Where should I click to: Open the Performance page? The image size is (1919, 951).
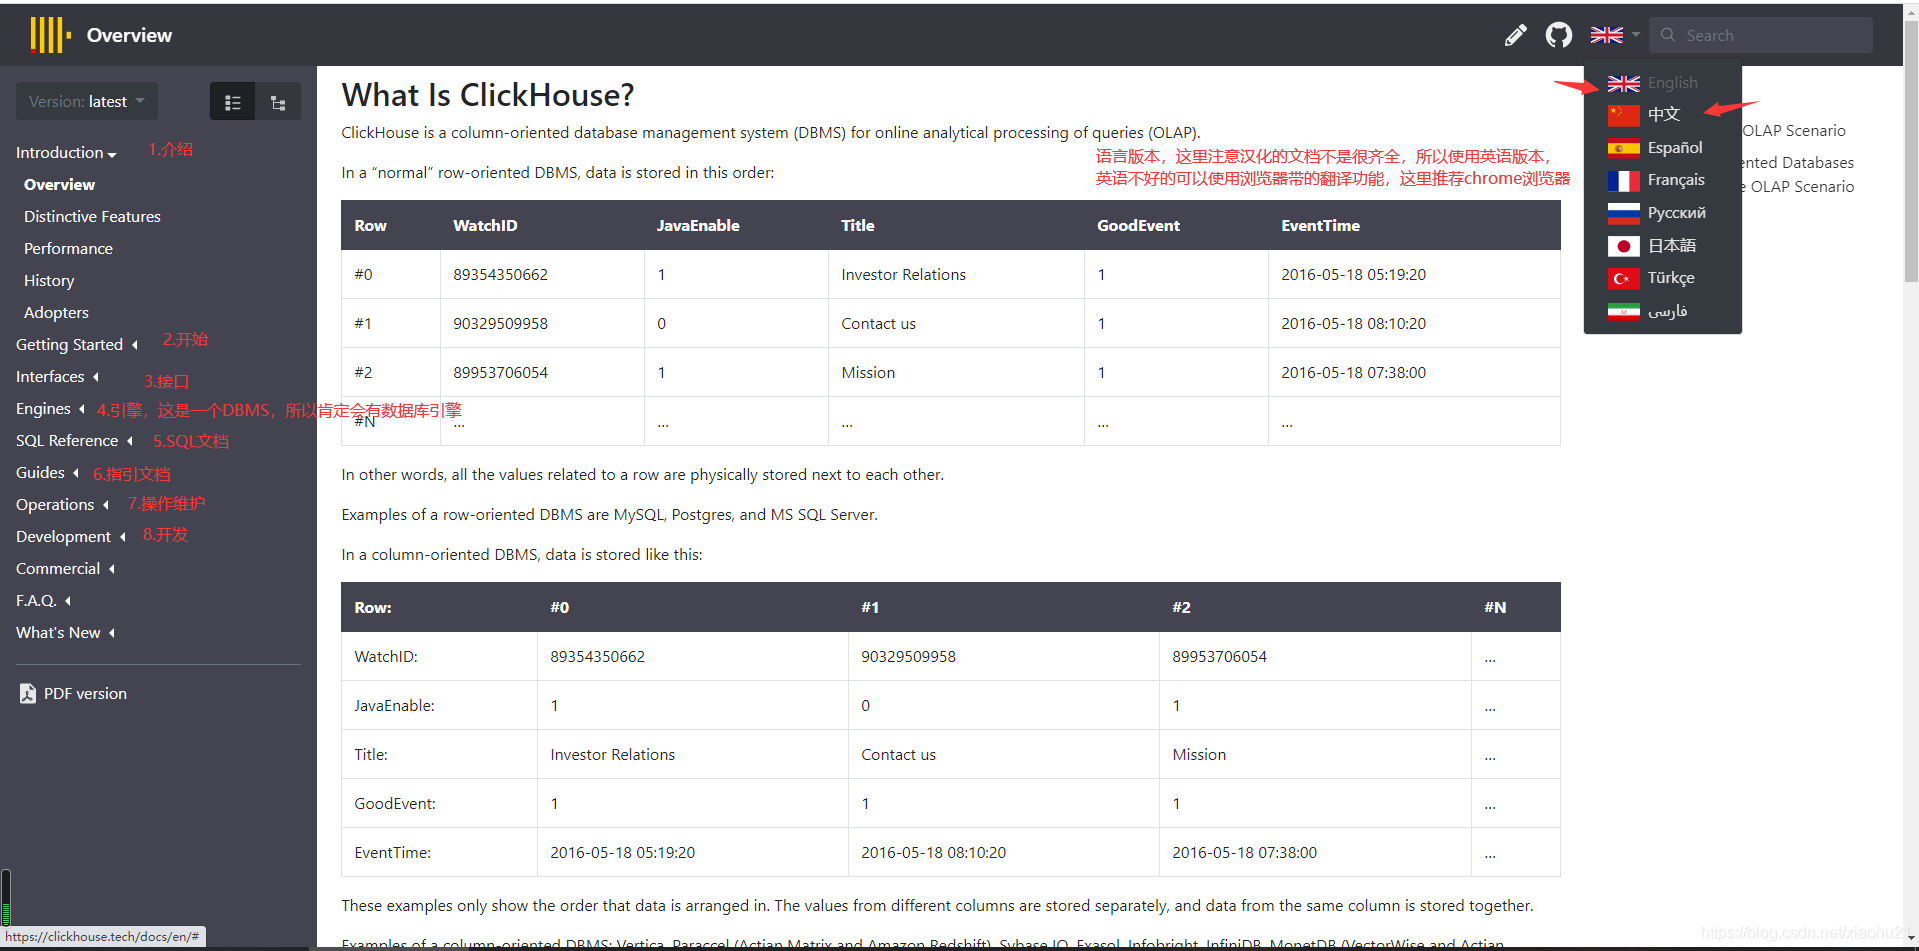tap(68, 248)
